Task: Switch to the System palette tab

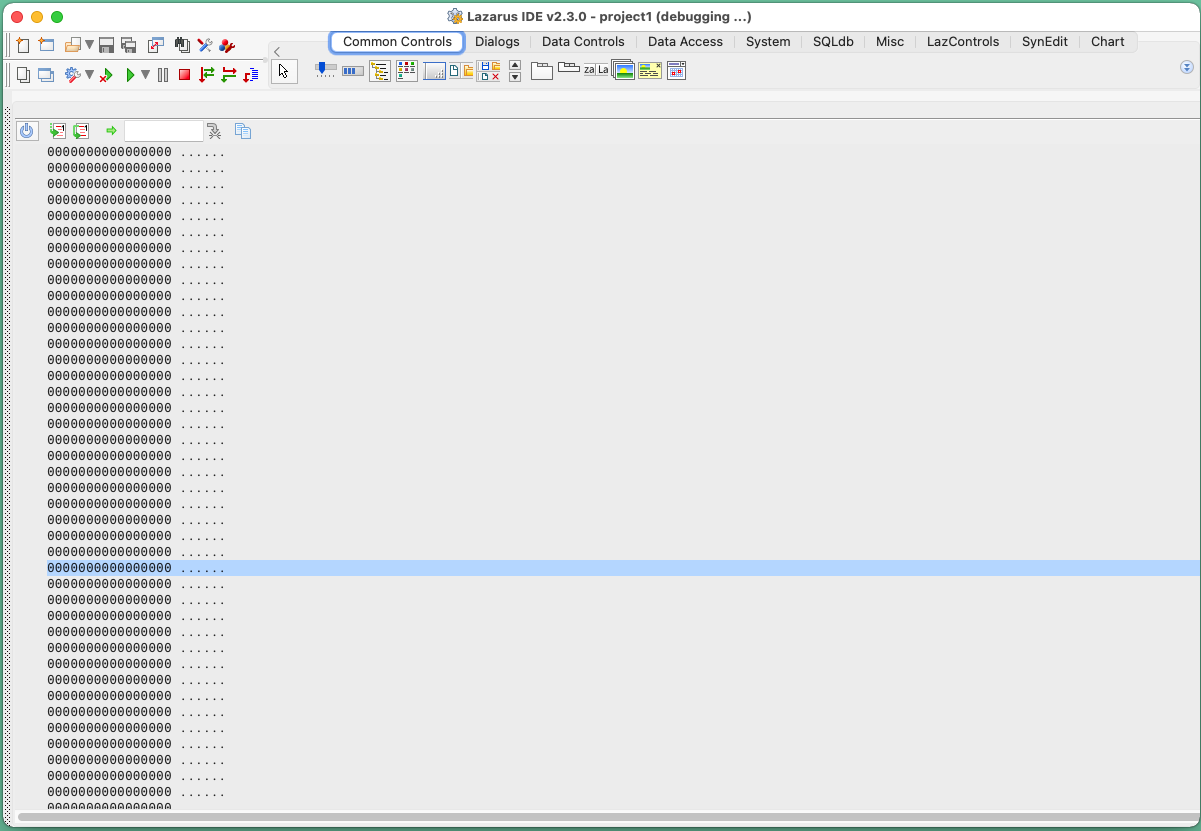Action: click(768, 42)
